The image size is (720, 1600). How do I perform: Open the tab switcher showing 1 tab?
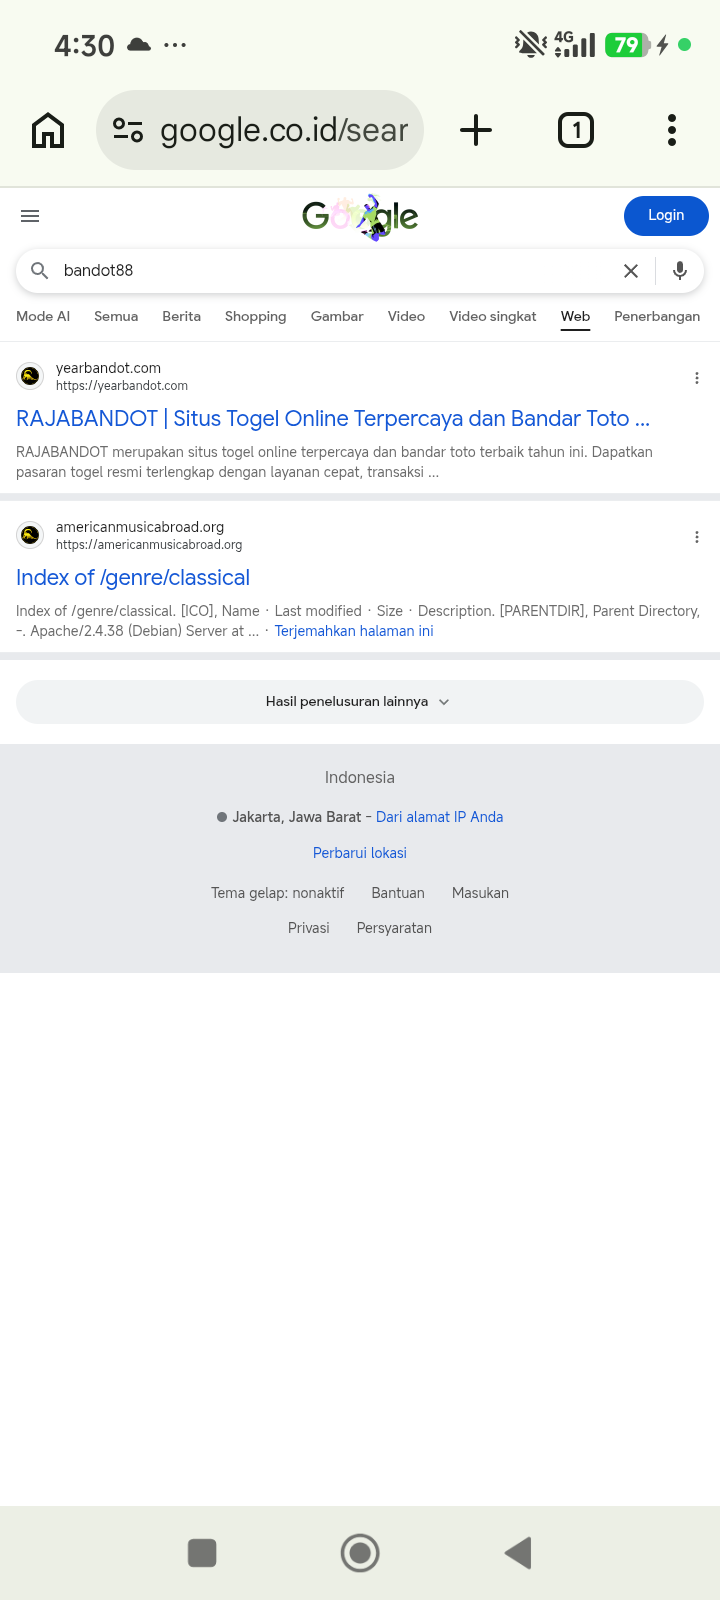pyautogui.click(x=576, y=130)
